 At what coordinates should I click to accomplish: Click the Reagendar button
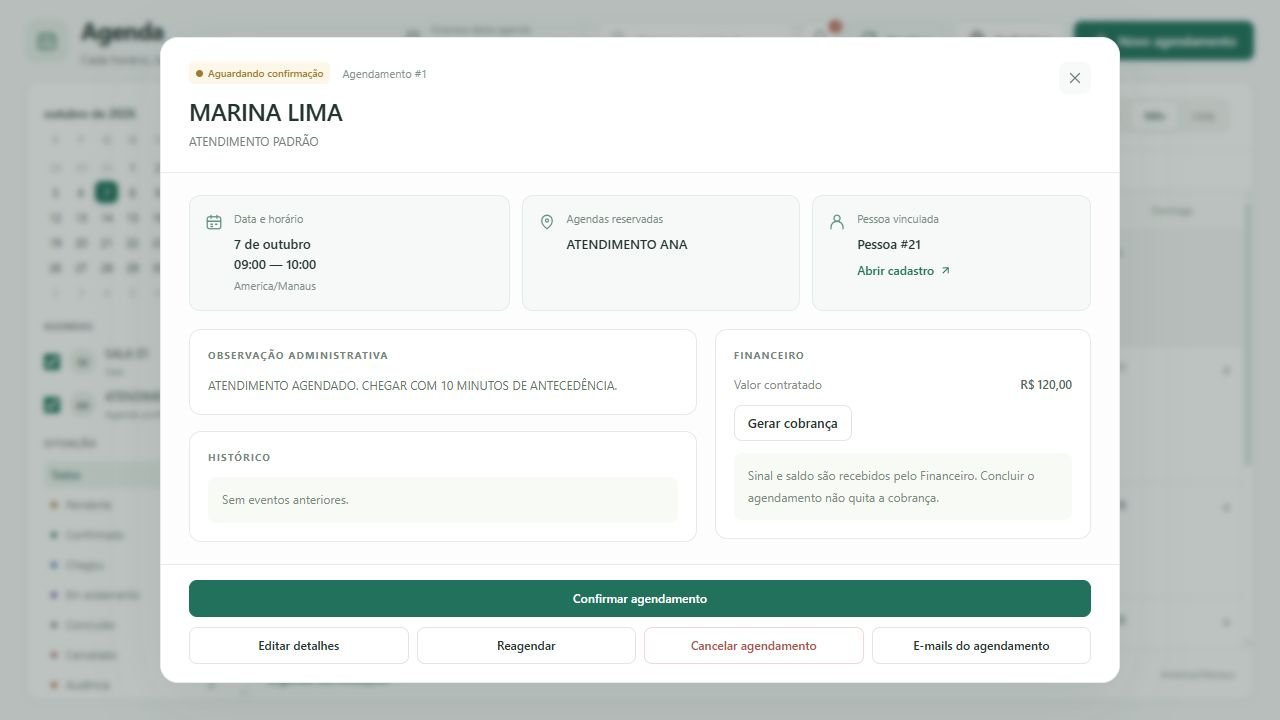526,646
